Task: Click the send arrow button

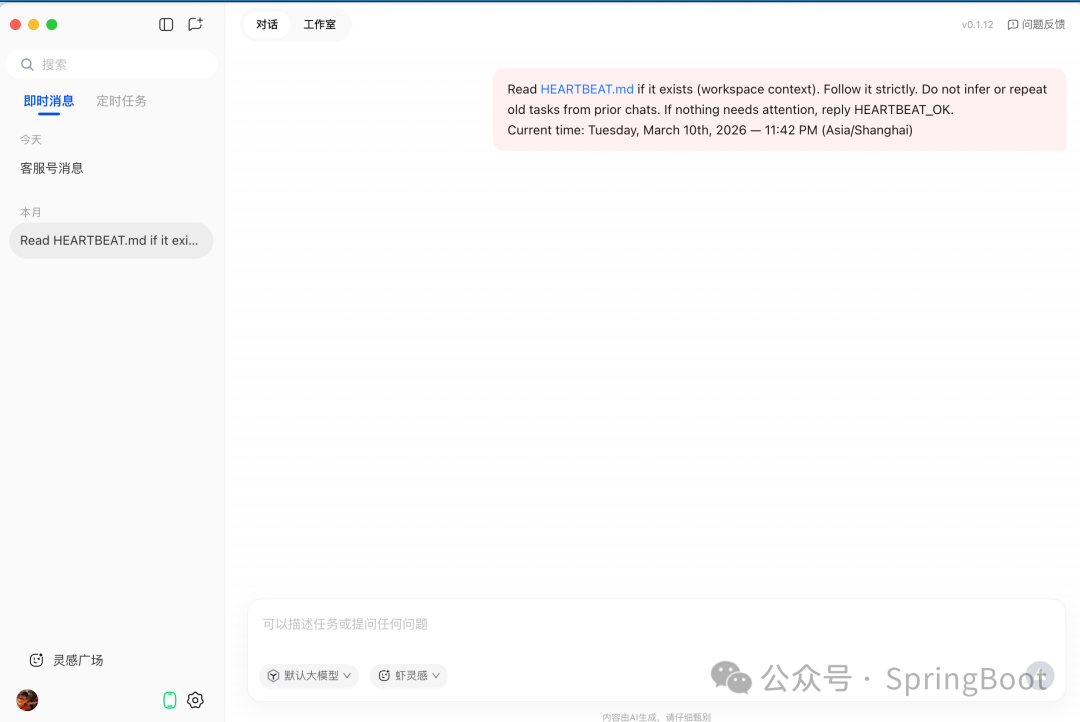Action: 1039,676
